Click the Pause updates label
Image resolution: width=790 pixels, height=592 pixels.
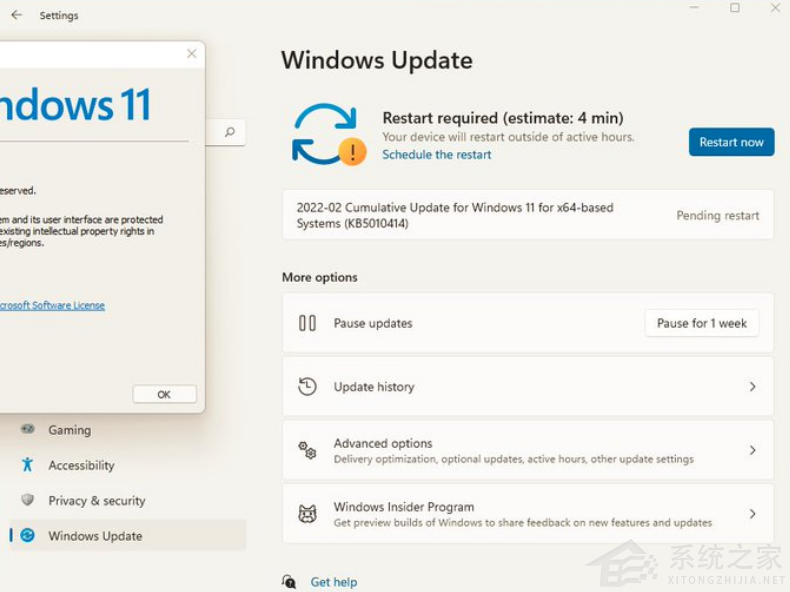coord(373,323)
